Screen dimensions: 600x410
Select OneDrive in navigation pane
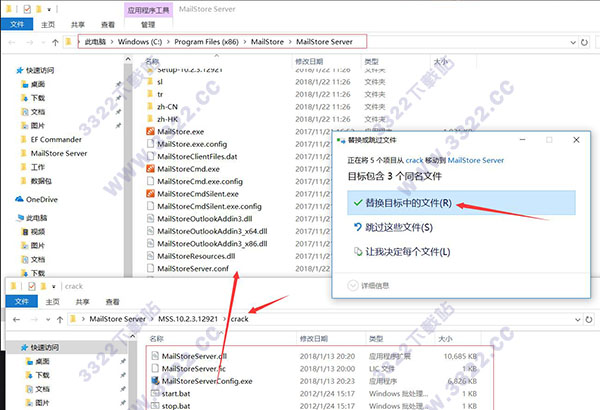41,199
